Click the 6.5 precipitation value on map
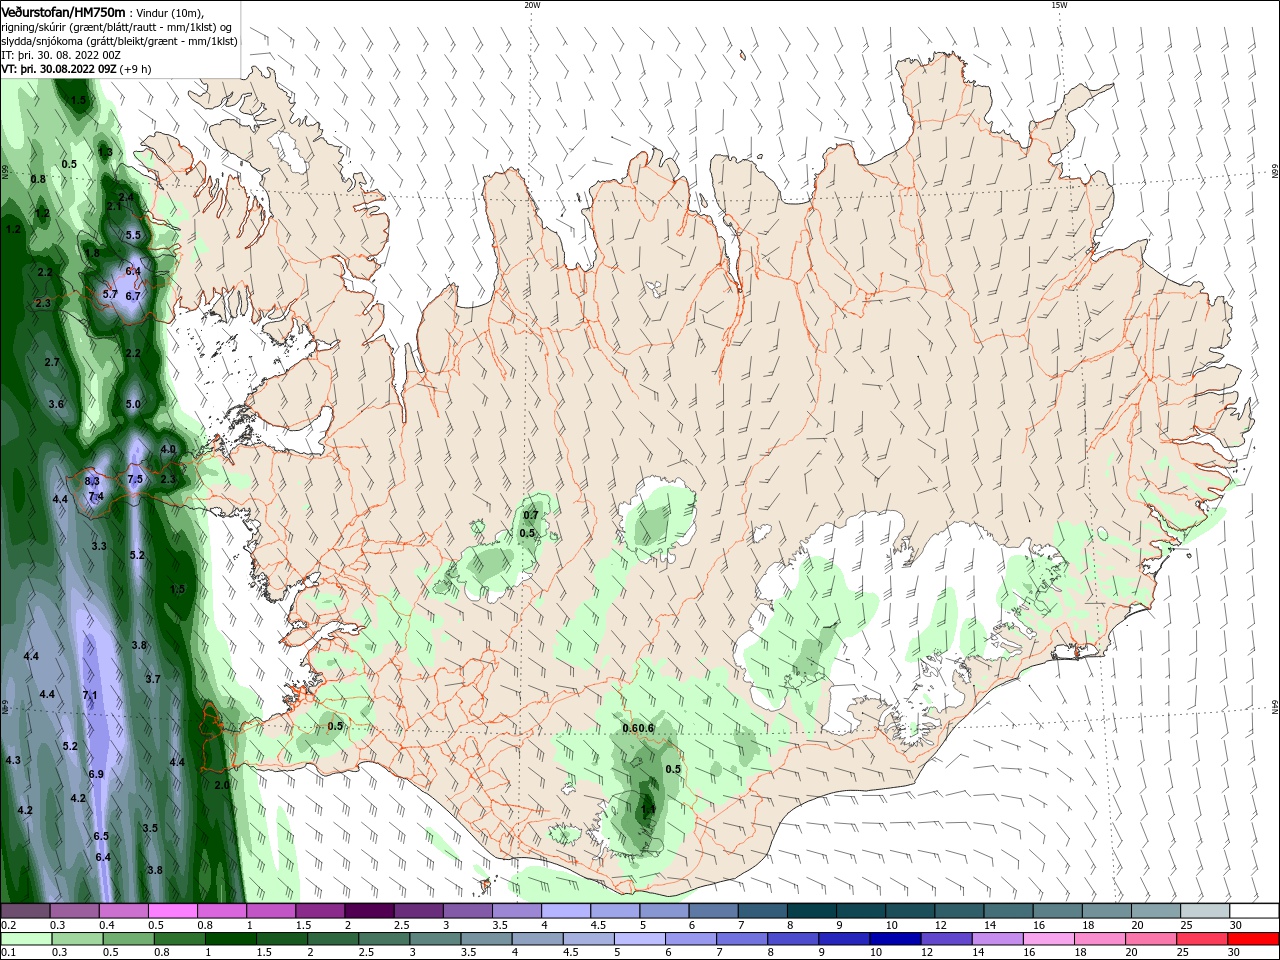The image size is (1280, 960). 101,836
